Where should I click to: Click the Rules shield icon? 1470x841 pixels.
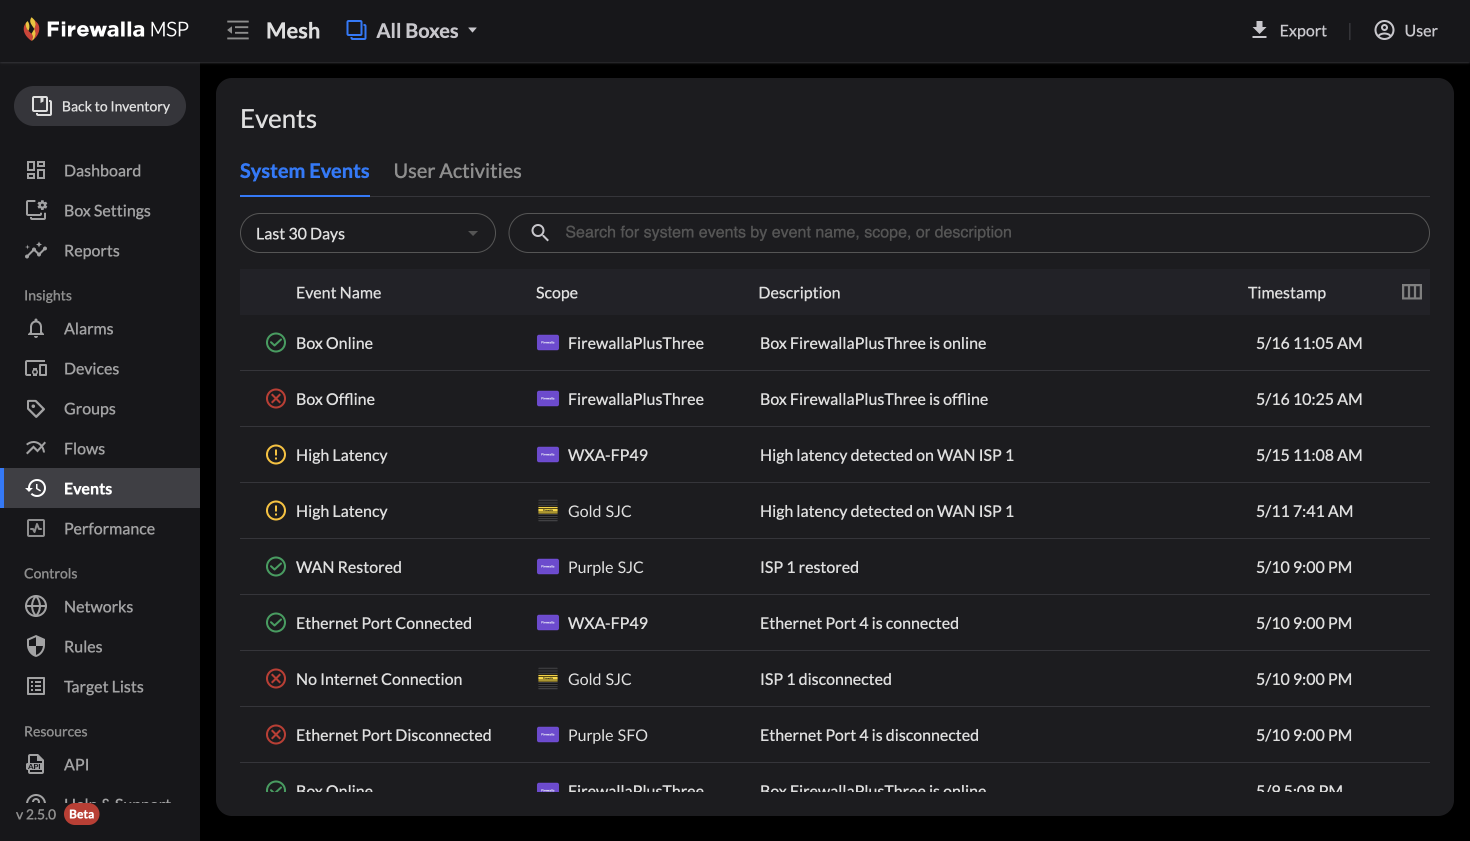pos(36,646)
